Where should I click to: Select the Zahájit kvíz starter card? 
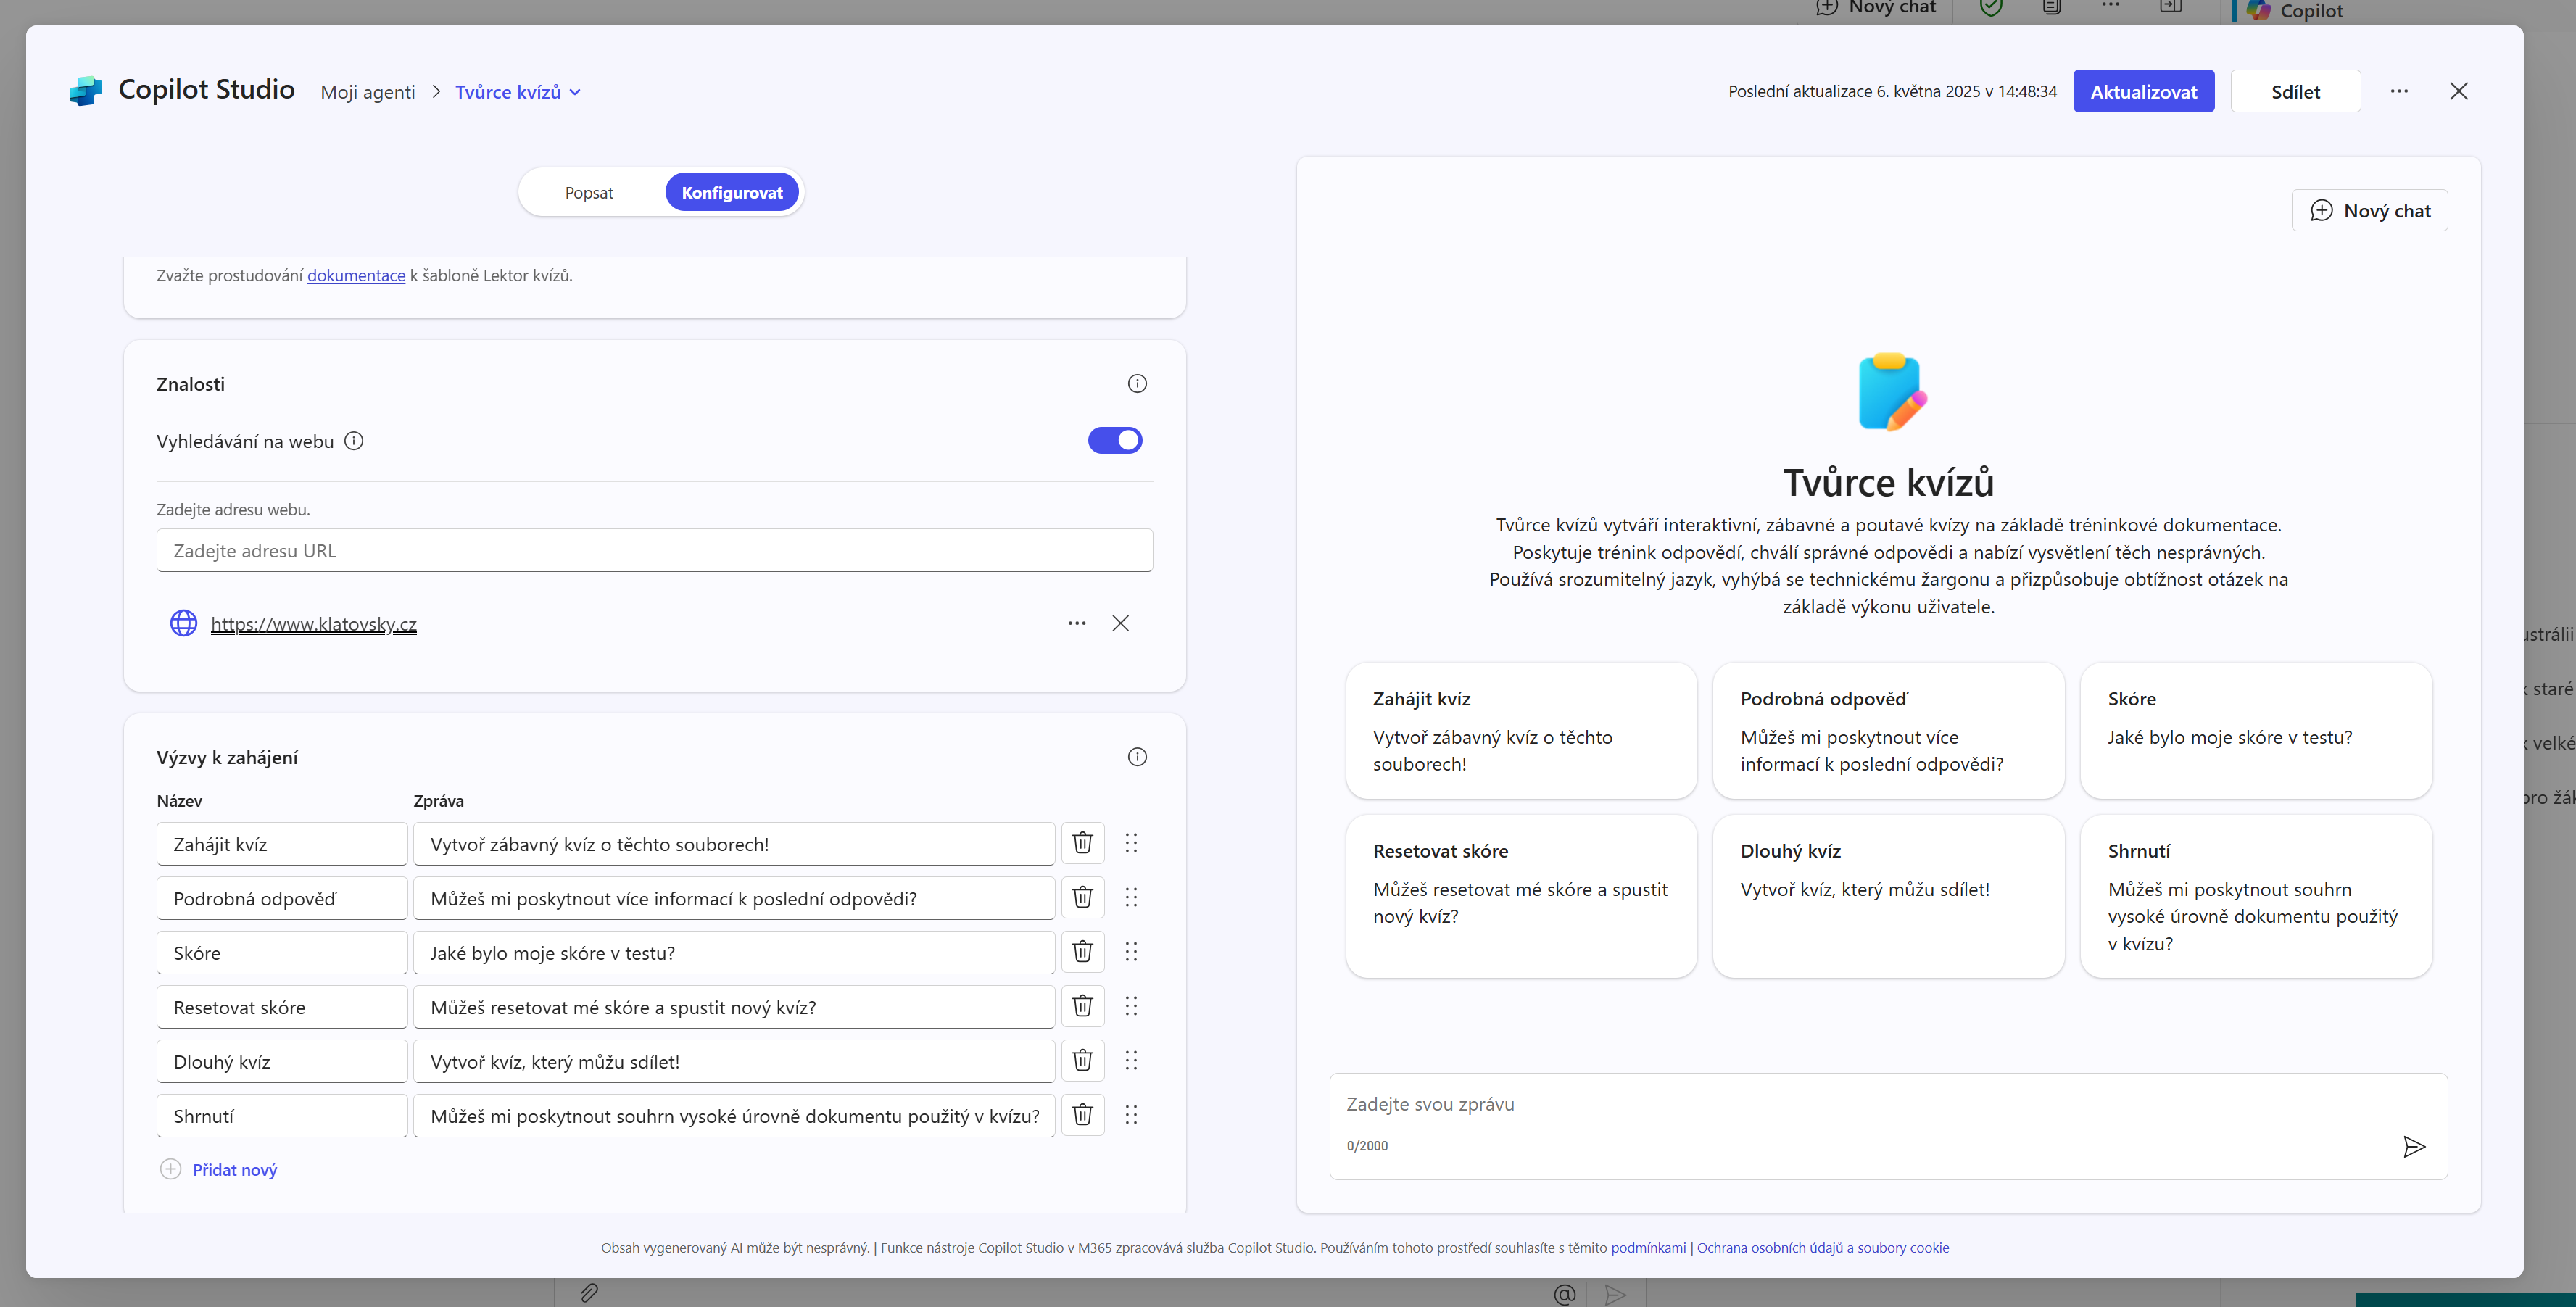point(1521,730)
